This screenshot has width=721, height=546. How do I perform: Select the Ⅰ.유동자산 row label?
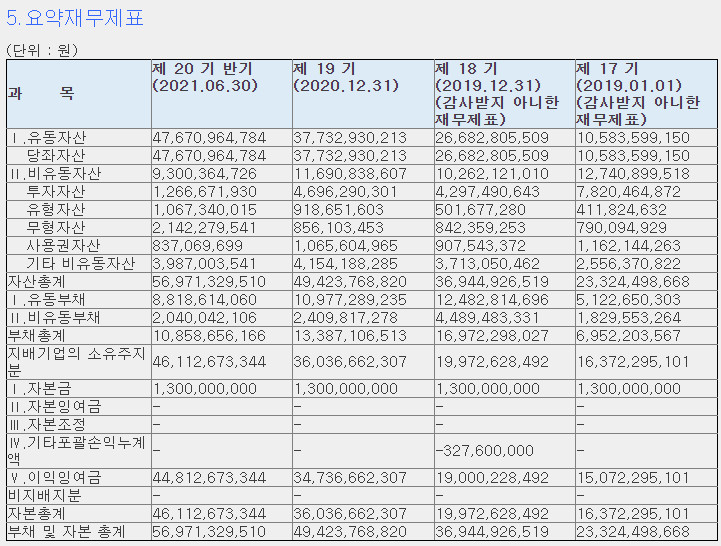(48, 138)
